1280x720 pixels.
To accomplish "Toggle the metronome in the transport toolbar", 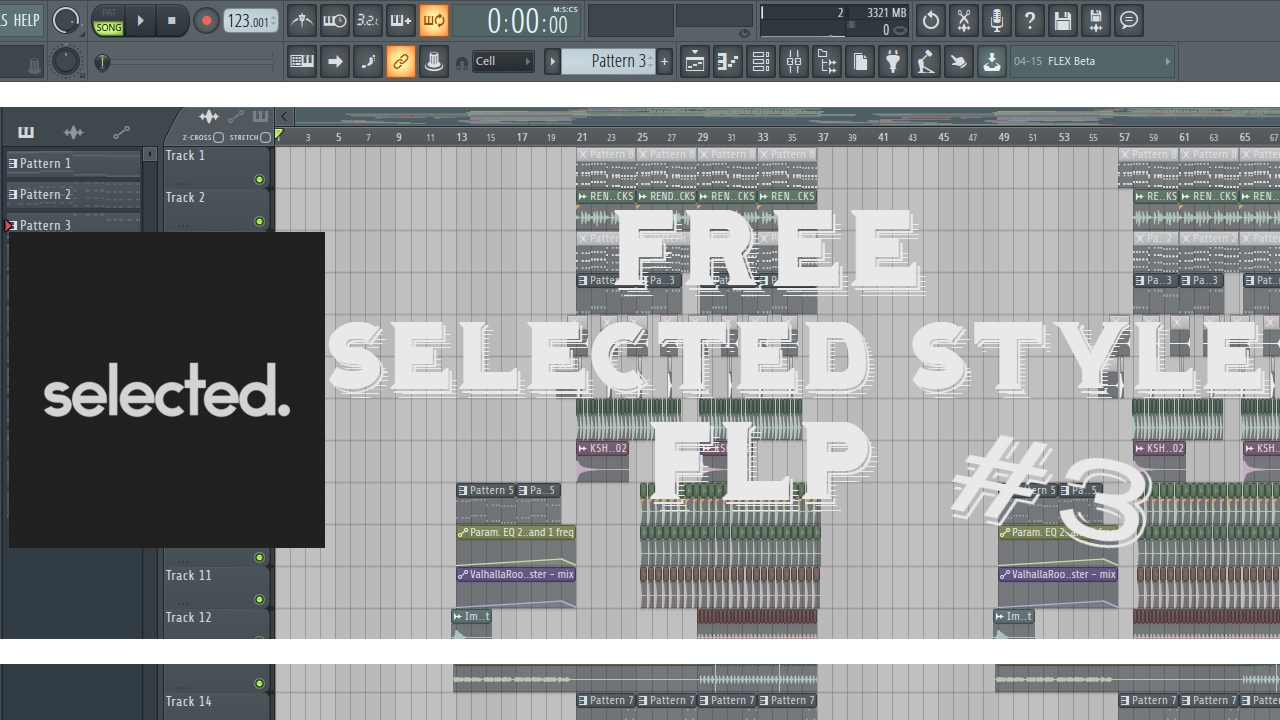I will (x=302, y=20).
